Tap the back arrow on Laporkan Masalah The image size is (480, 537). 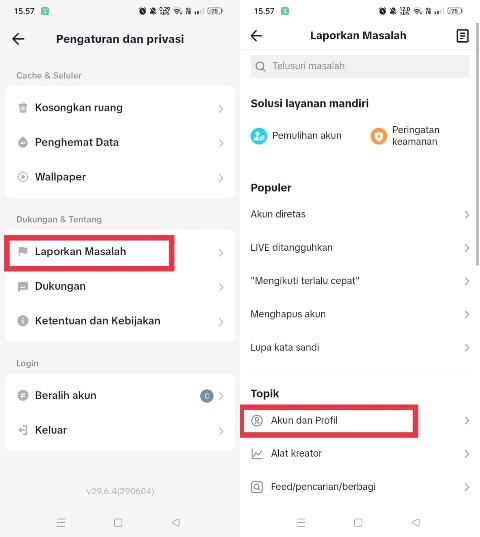click(256, 36)
